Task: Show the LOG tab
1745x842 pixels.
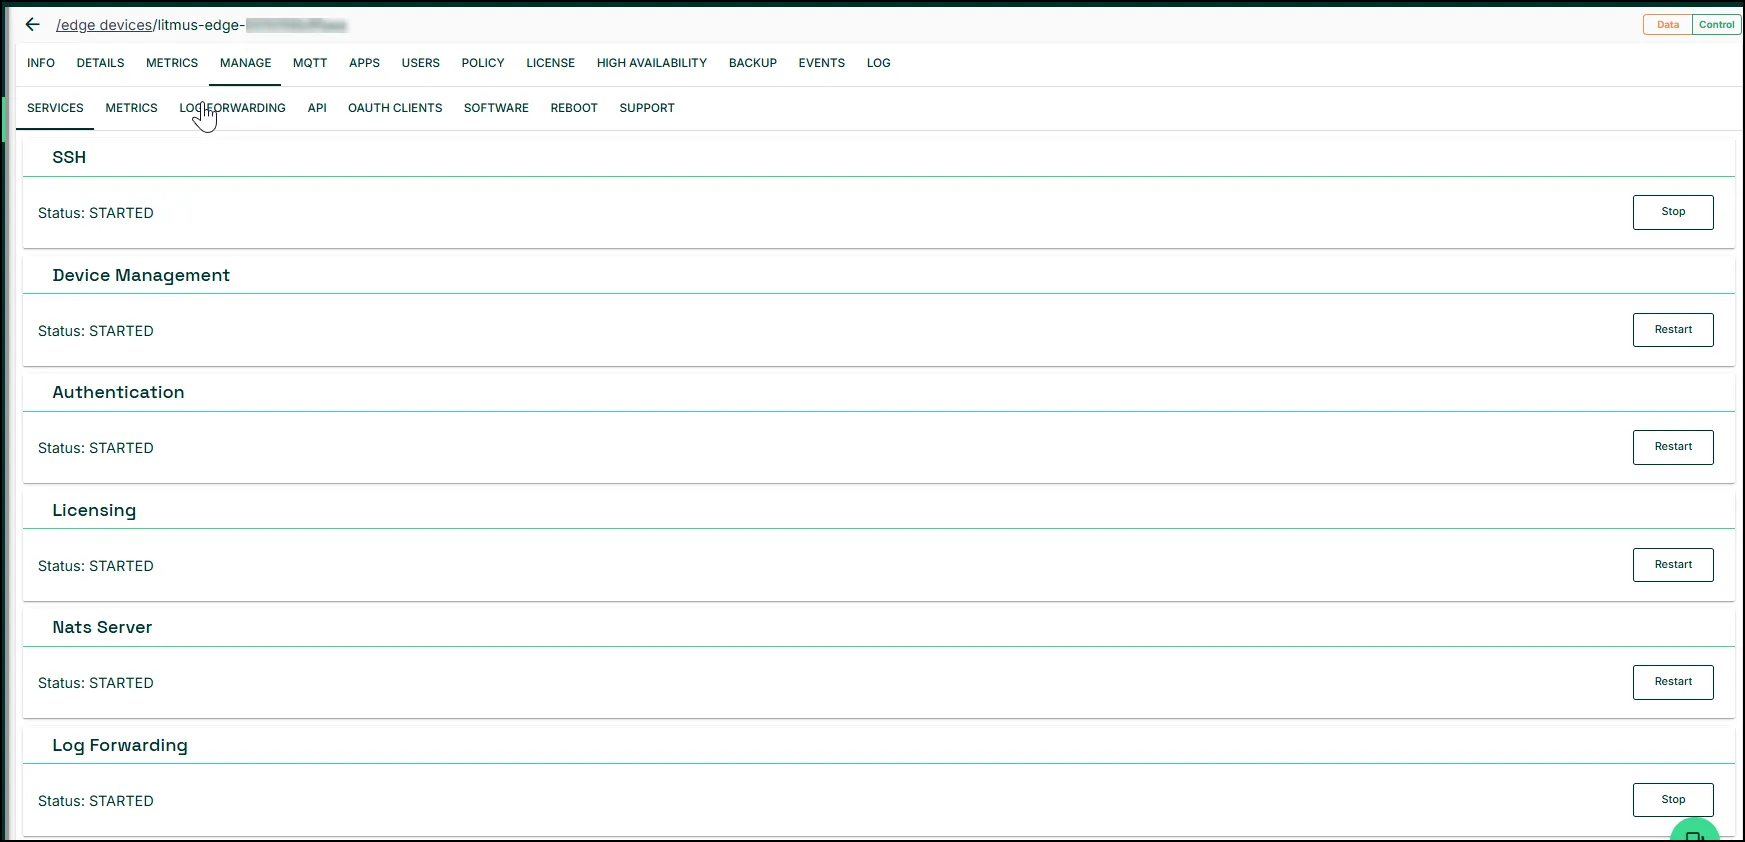Action: [879, 63]
